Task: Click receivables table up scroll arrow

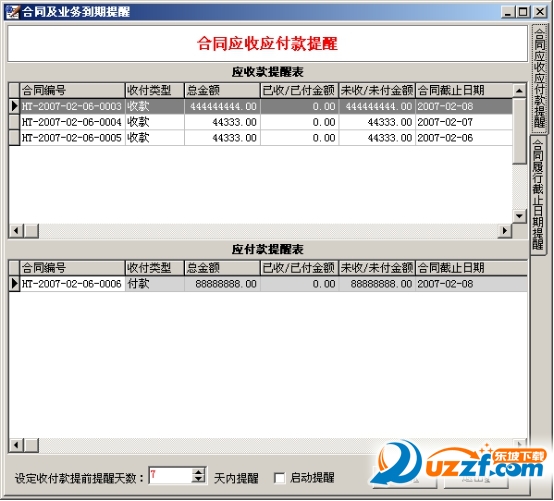Action: click(519, 91)
